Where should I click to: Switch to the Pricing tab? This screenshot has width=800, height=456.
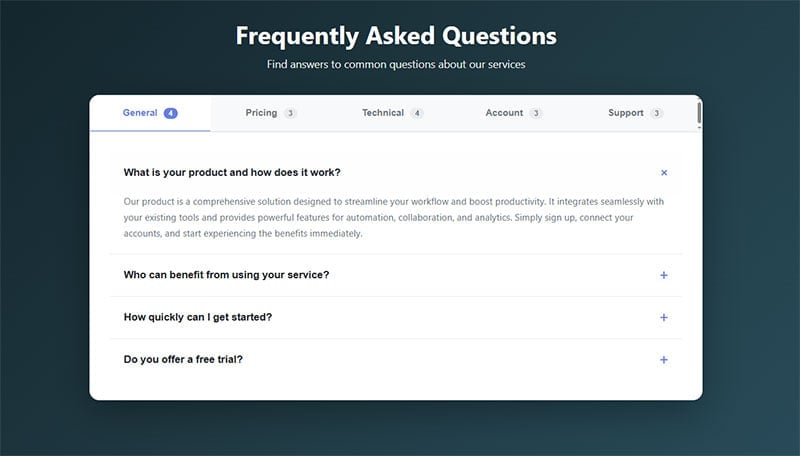262,113
